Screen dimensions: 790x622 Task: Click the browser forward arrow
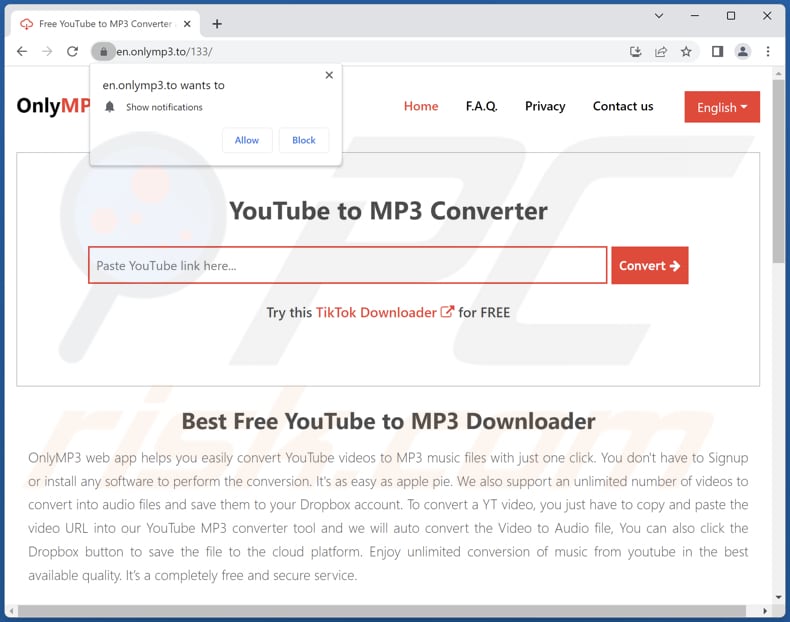pyautogui.click(x=47, y=51)
